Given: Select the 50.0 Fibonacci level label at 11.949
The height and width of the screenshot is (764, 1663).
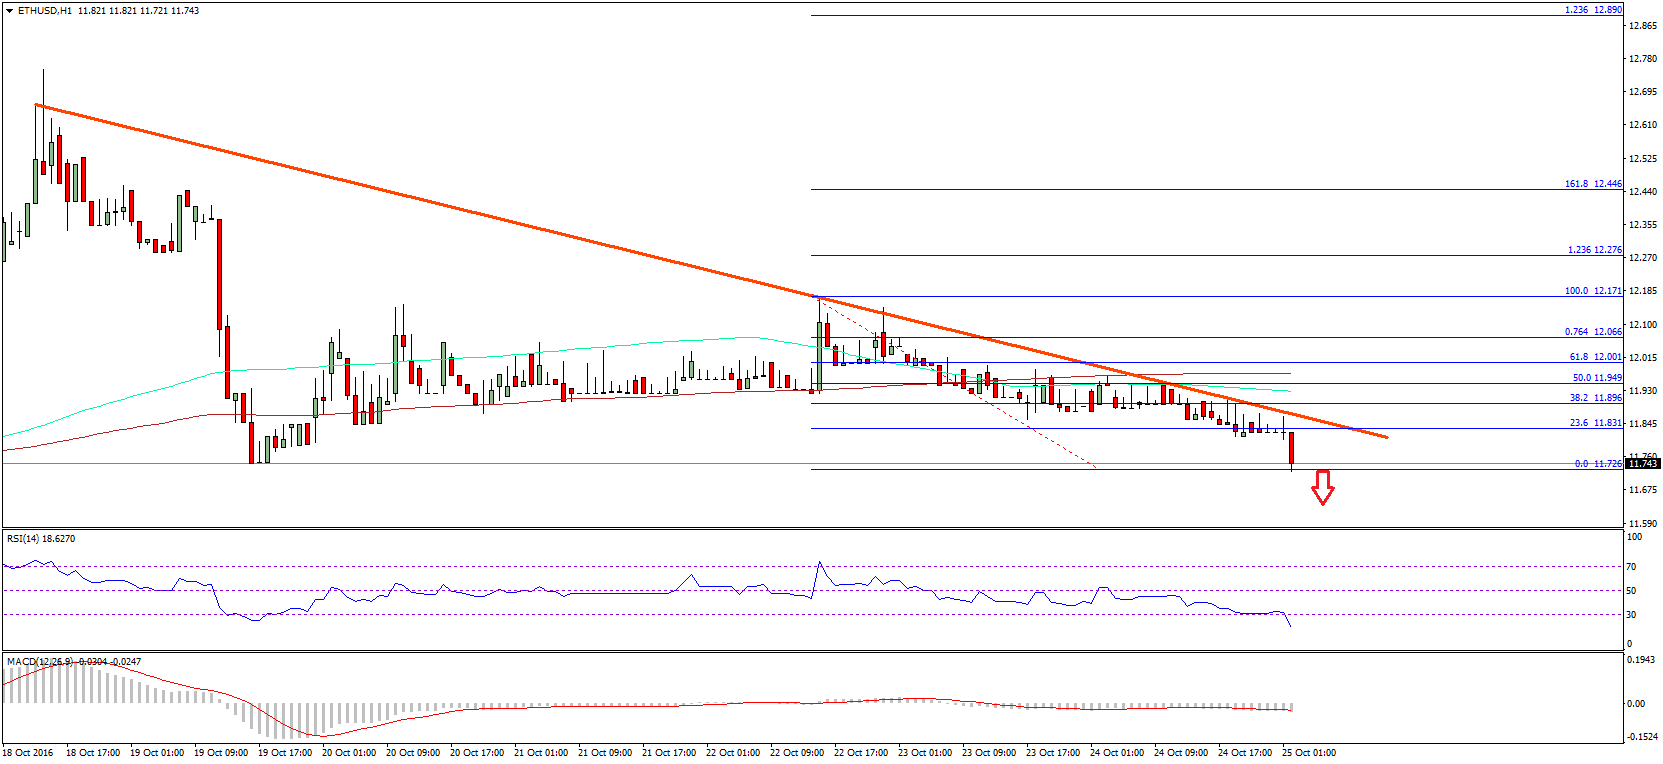Looking at the screenshot, I should (1596, 378).
